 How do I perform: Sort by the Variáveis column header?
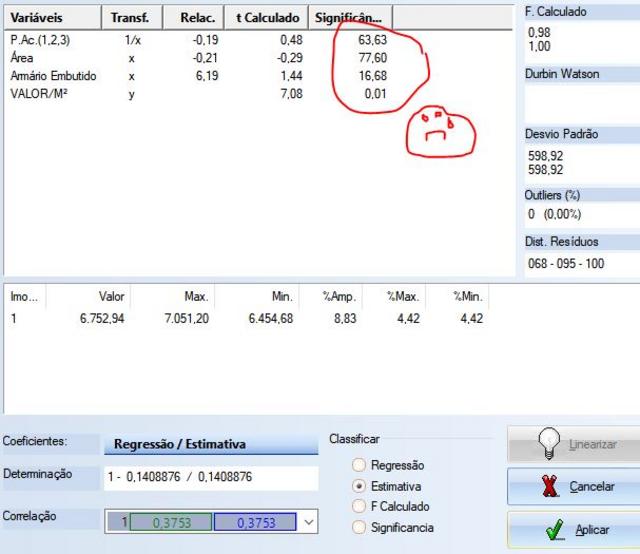[x=52, y=18]
